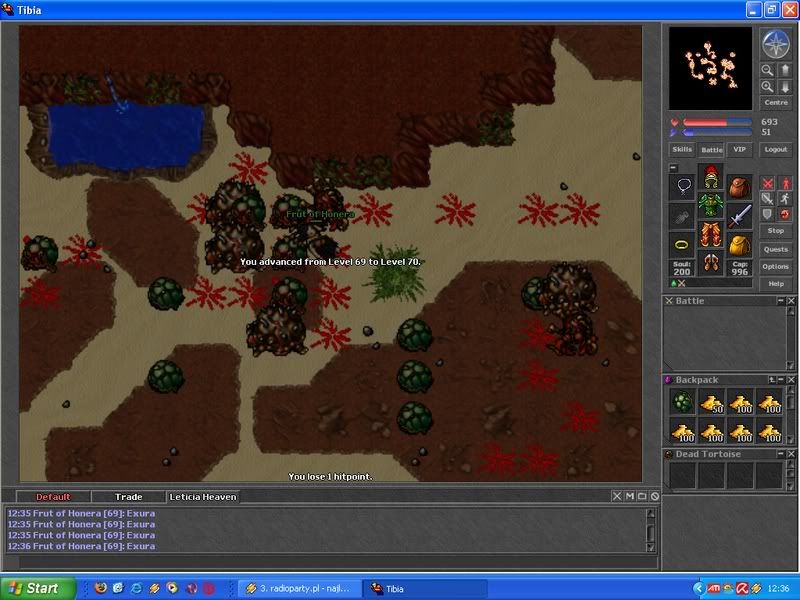Toggle server messages with the M button

pyautogui.click(x=630, y=496)
